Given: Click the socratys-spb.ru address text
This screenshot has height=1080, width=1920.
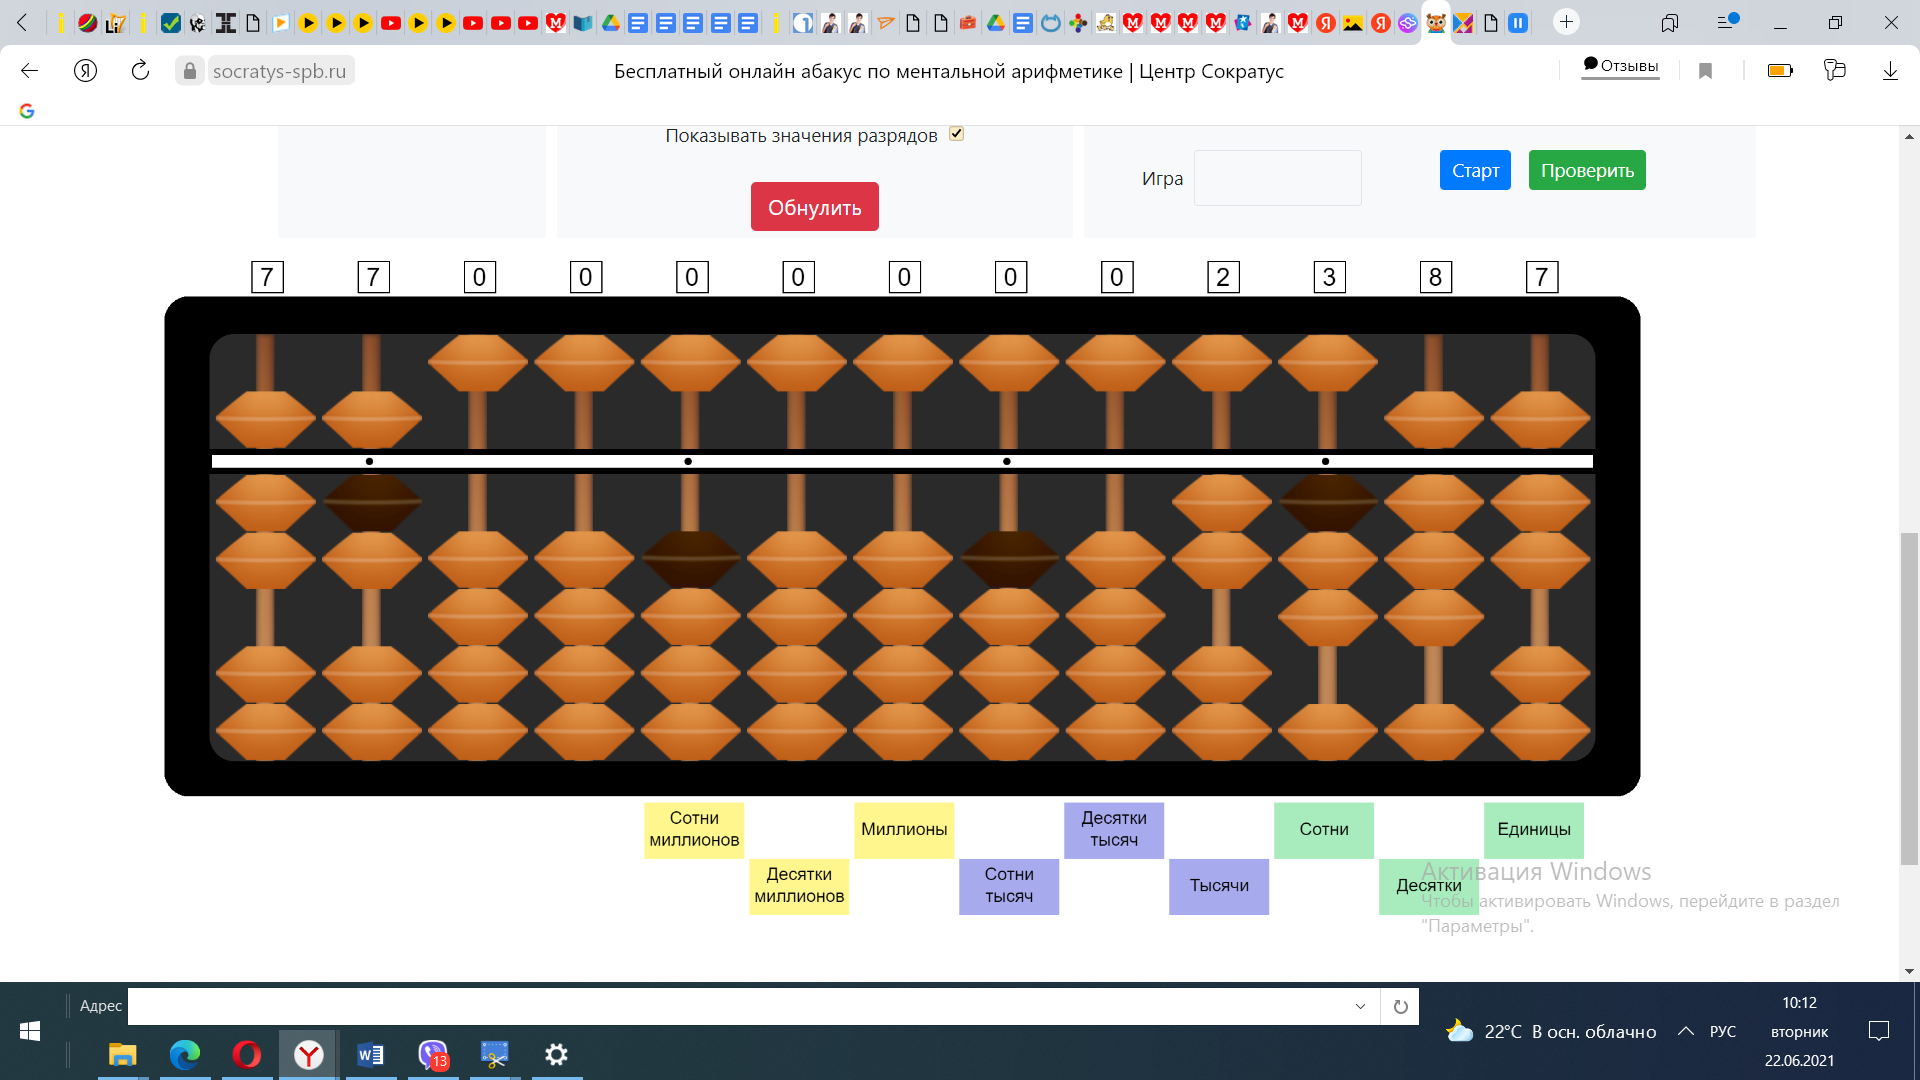Looking at the screenshot, I should pos(279,71).
